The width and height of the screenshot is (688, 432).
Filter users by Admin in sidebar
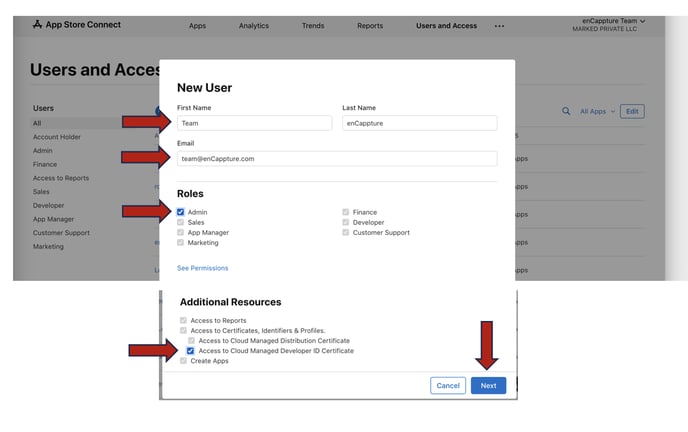[x=43, y=150]
